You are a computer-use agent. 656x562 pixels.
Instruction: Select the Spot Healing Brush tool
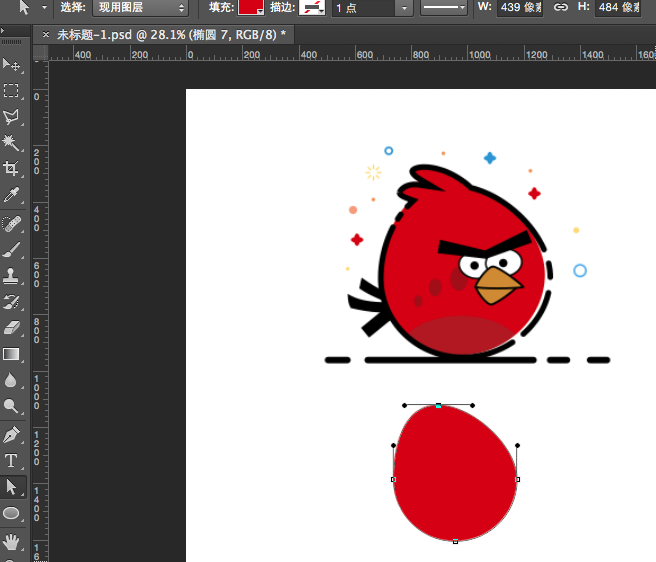tap(11, 224)
